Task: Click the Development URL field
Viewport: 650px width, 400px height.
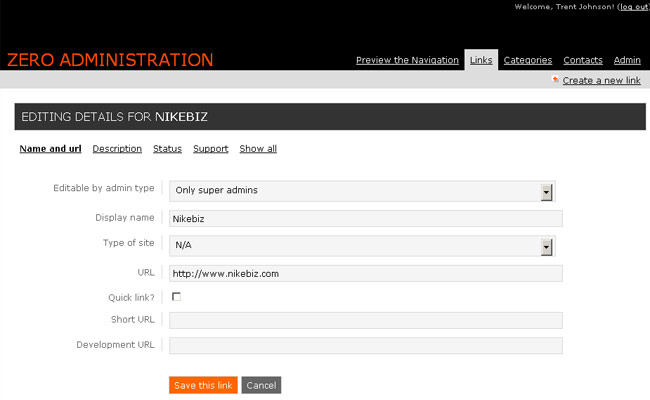Action: click(x=365, y=345)
